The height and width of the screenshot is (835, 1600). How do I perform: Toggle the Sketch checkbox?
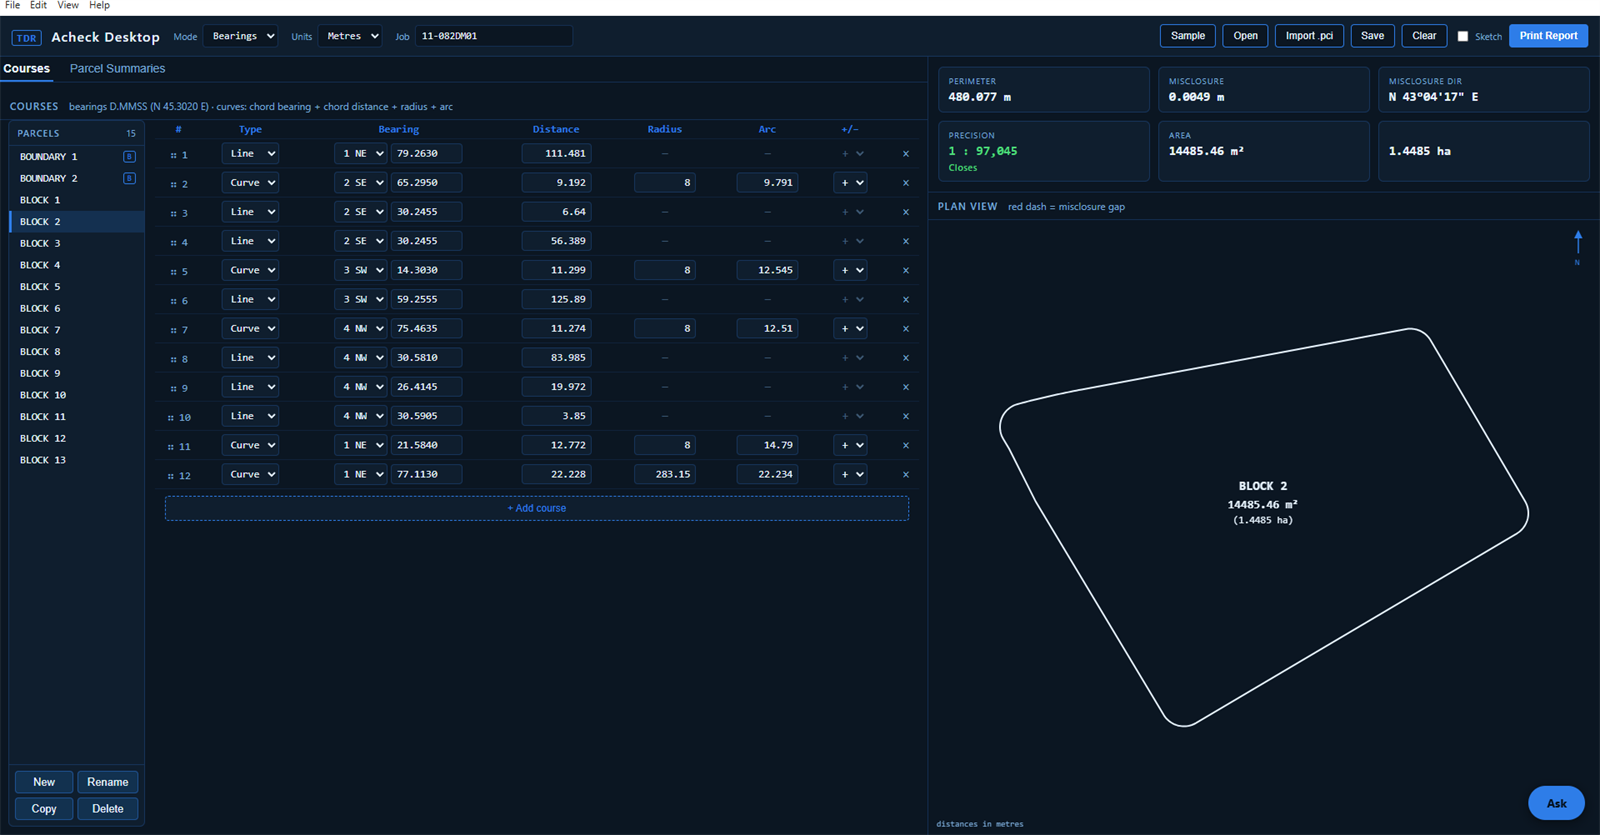pyautogui.click(x=1463, y=37)
